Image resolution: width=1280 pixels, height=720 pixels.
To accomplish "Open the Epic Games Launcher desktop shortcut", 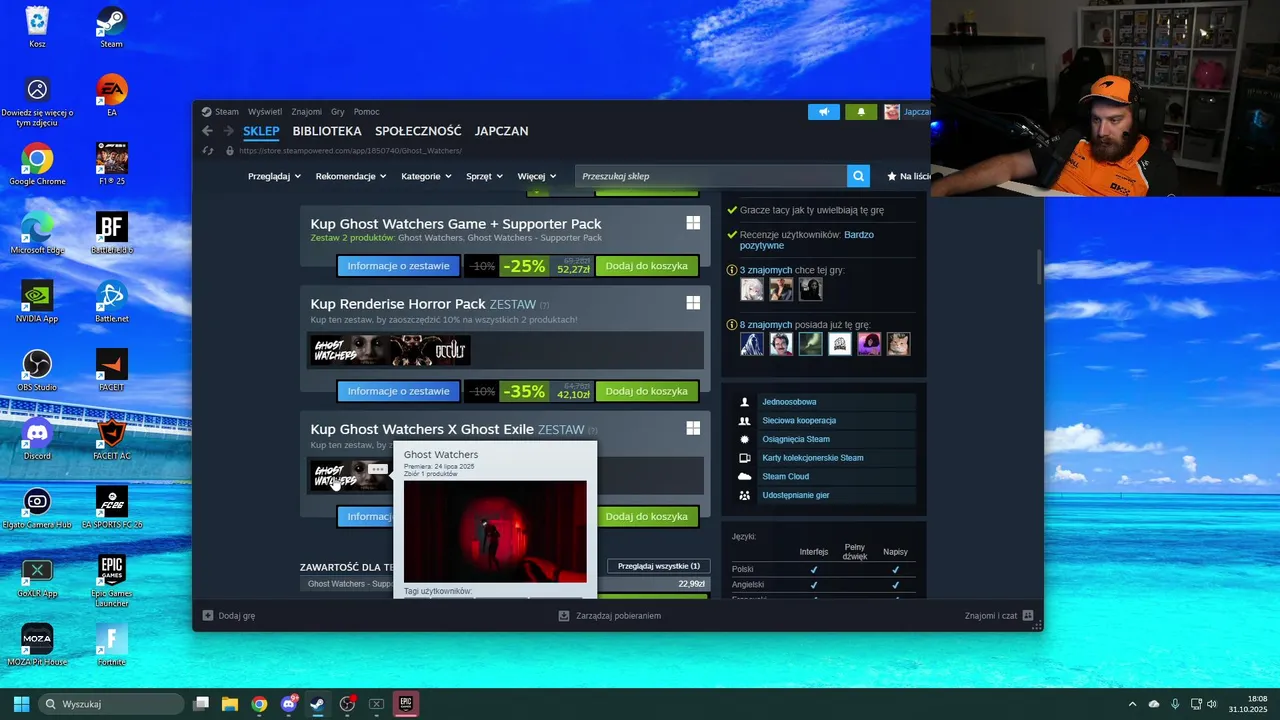I will pyautogui.click(x=111, y=580).
